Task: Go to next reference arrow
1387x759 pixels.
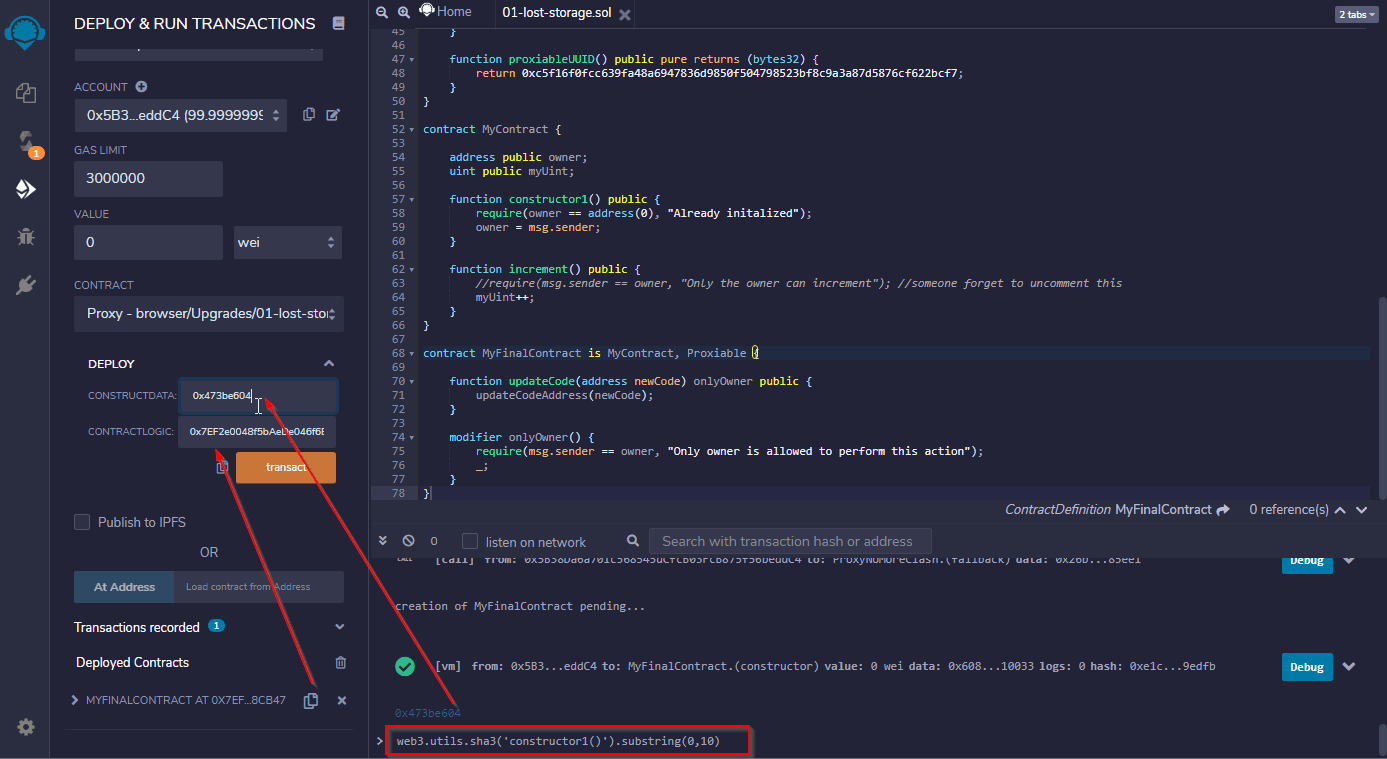Action: 1360,510
